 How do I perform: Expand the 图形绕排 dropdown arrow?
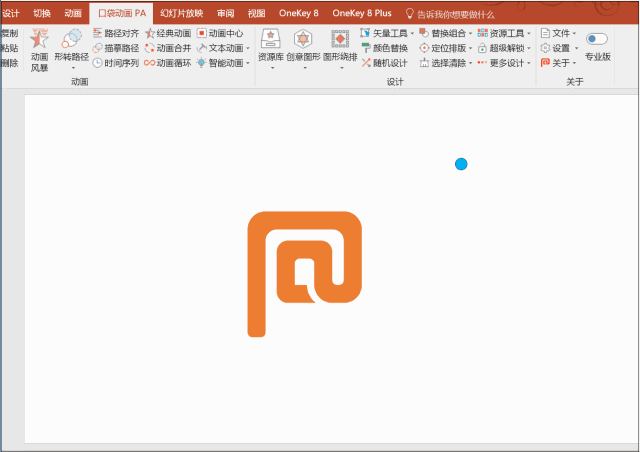point(342,68)
